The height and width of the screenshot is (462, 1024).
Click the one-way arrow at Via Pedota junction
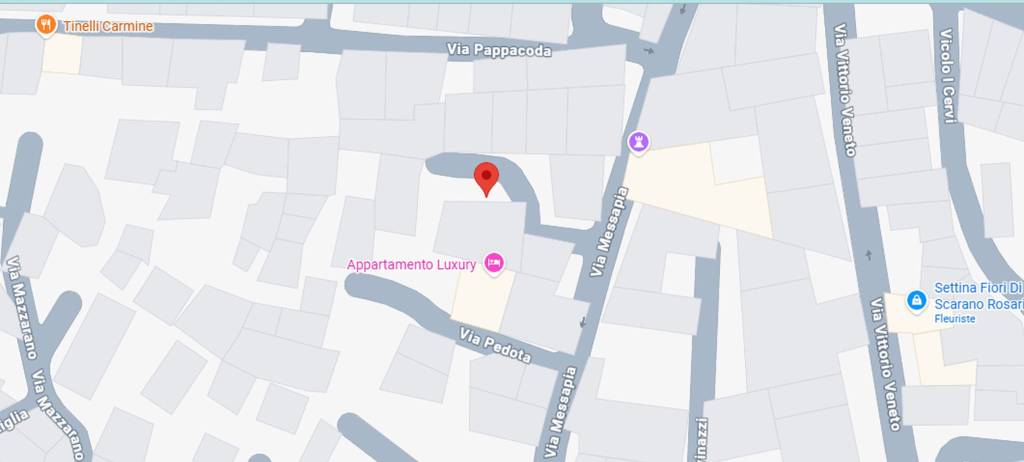click(x=583, y=322)
